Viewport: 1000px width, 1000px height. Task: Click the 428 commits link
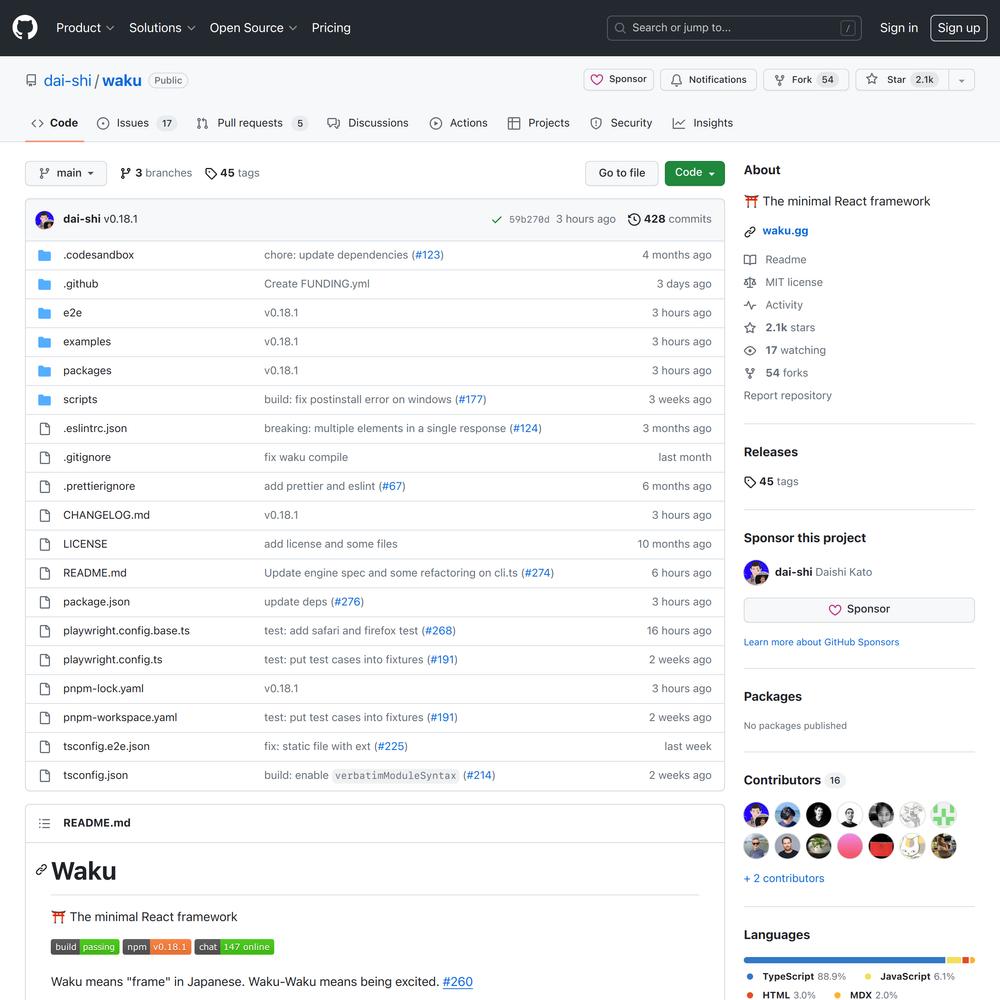[x=670, y=219]
